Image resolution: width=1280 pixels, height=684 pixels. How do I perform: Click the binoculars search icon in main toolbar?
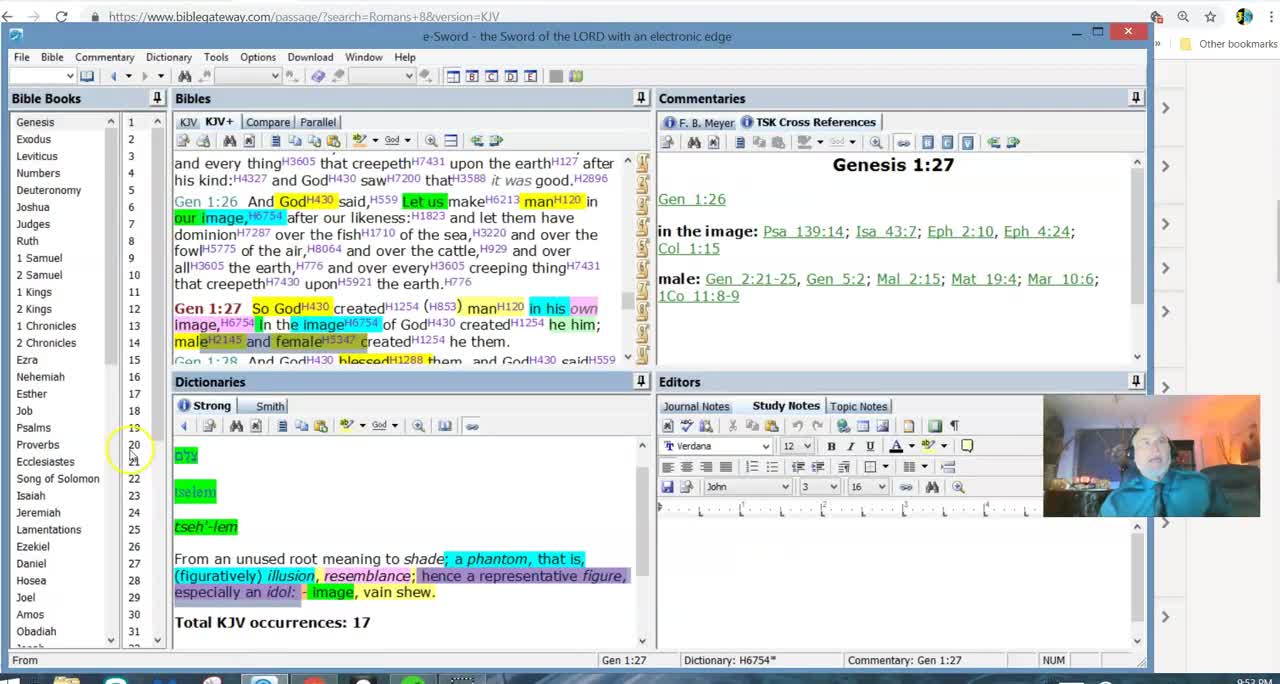click(x=184, y=76)
